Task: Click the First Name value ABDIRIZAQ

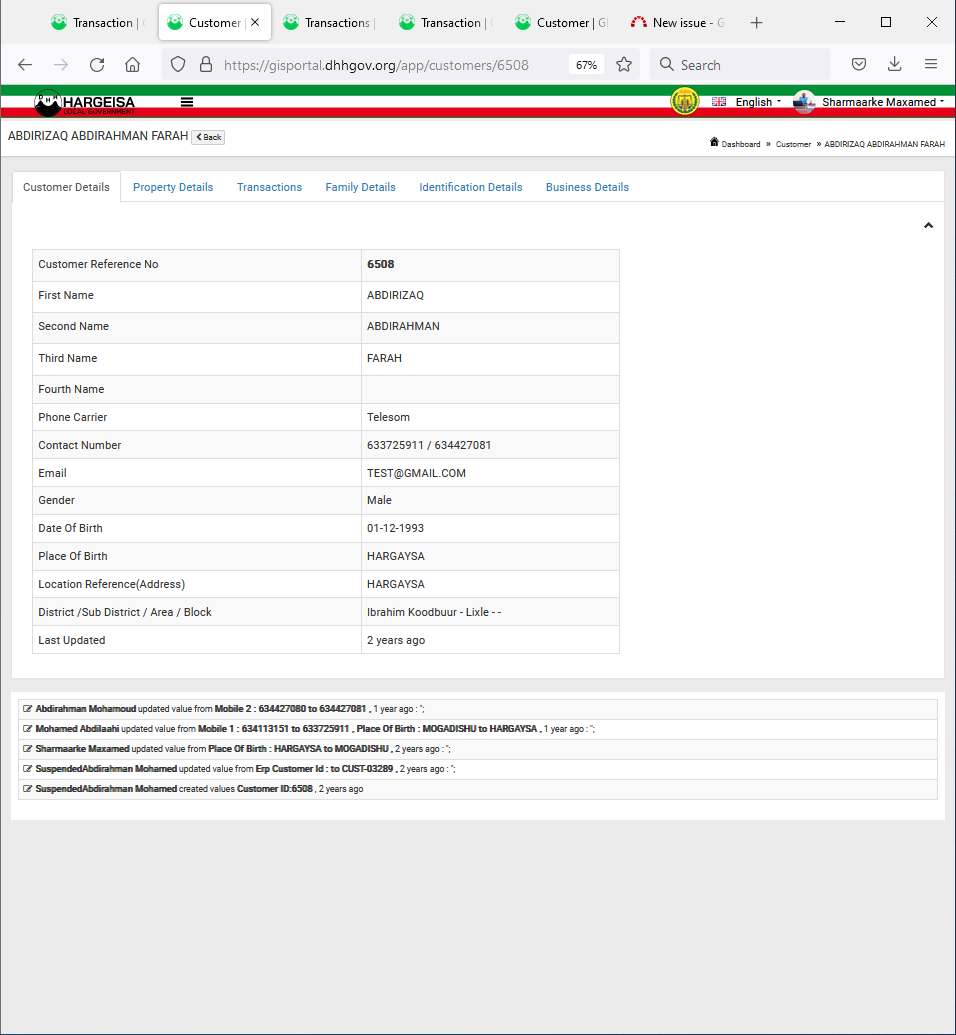Action: pyautogui.click(x=395, y=295)
